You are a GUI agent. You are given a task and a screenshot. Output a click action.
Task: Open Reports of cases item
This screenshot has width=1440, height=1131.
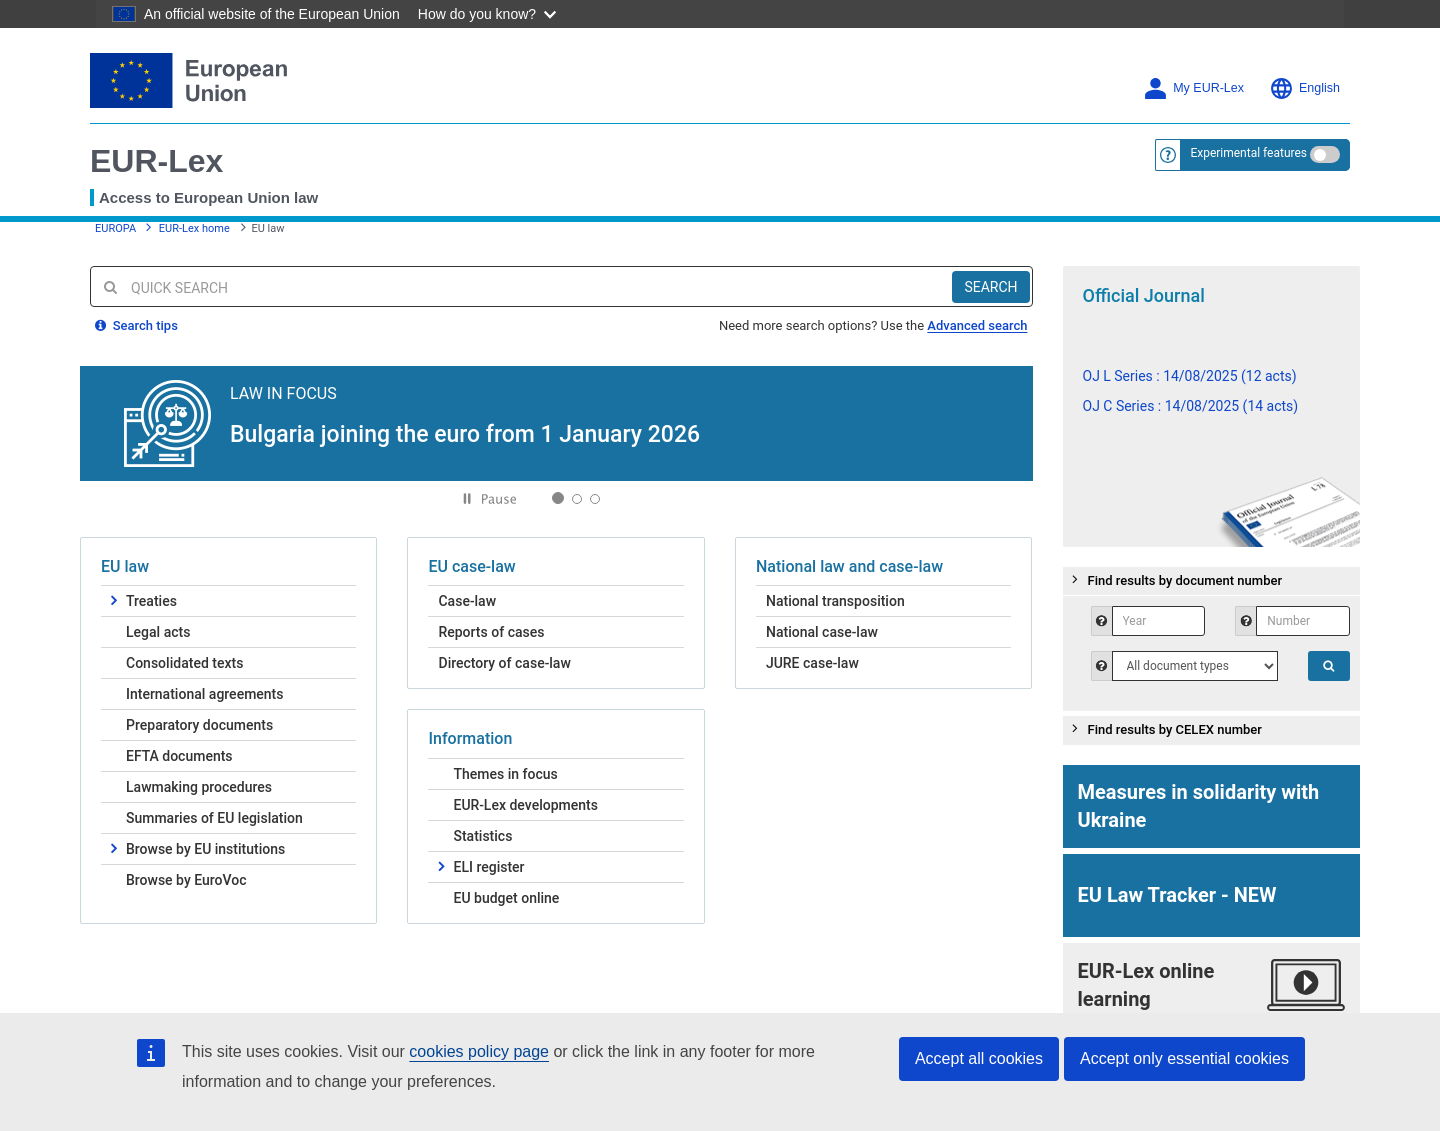coord(491,632)
